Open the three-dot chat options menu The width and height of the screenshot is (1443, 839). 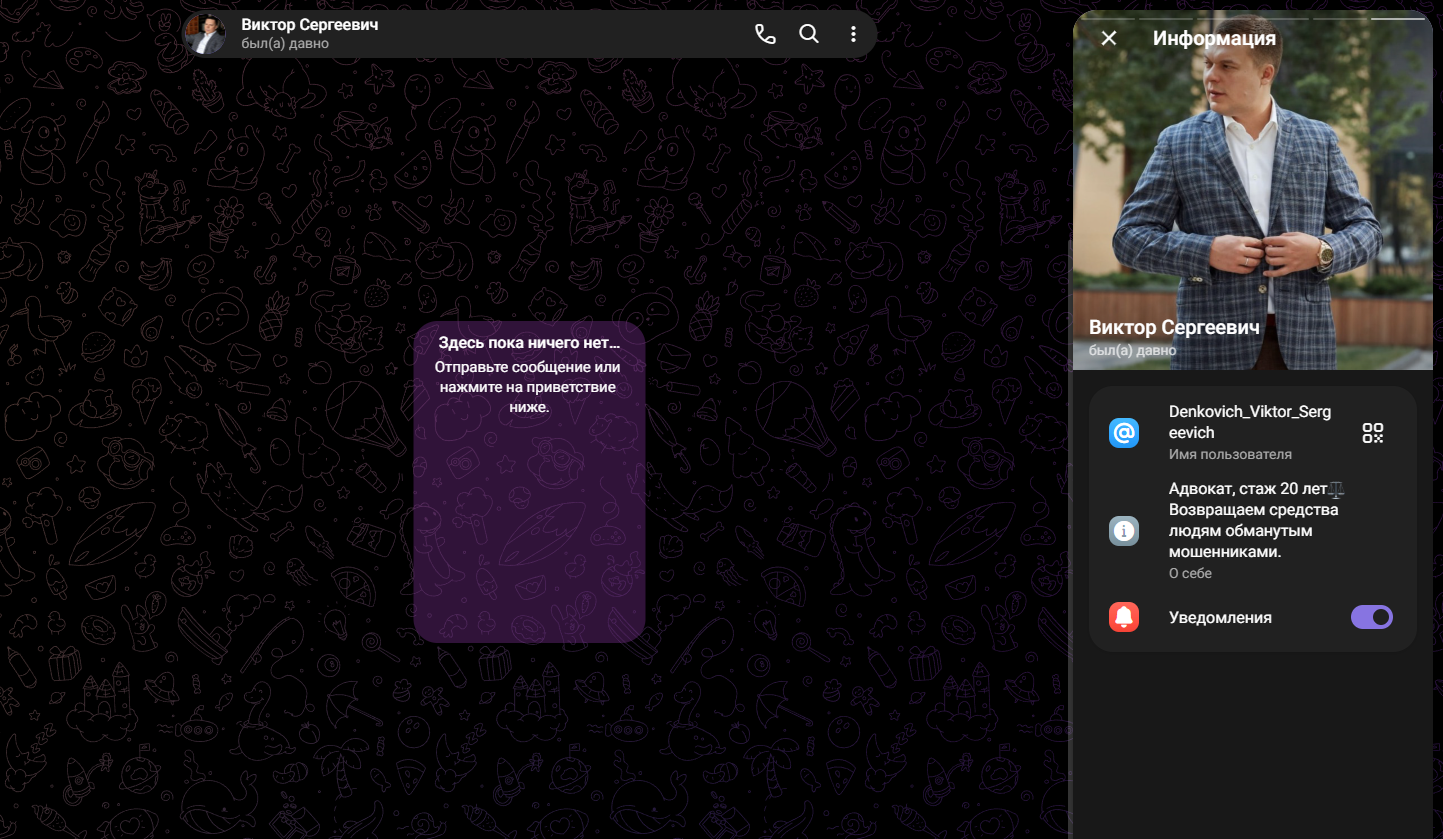[x=853, y=34]
